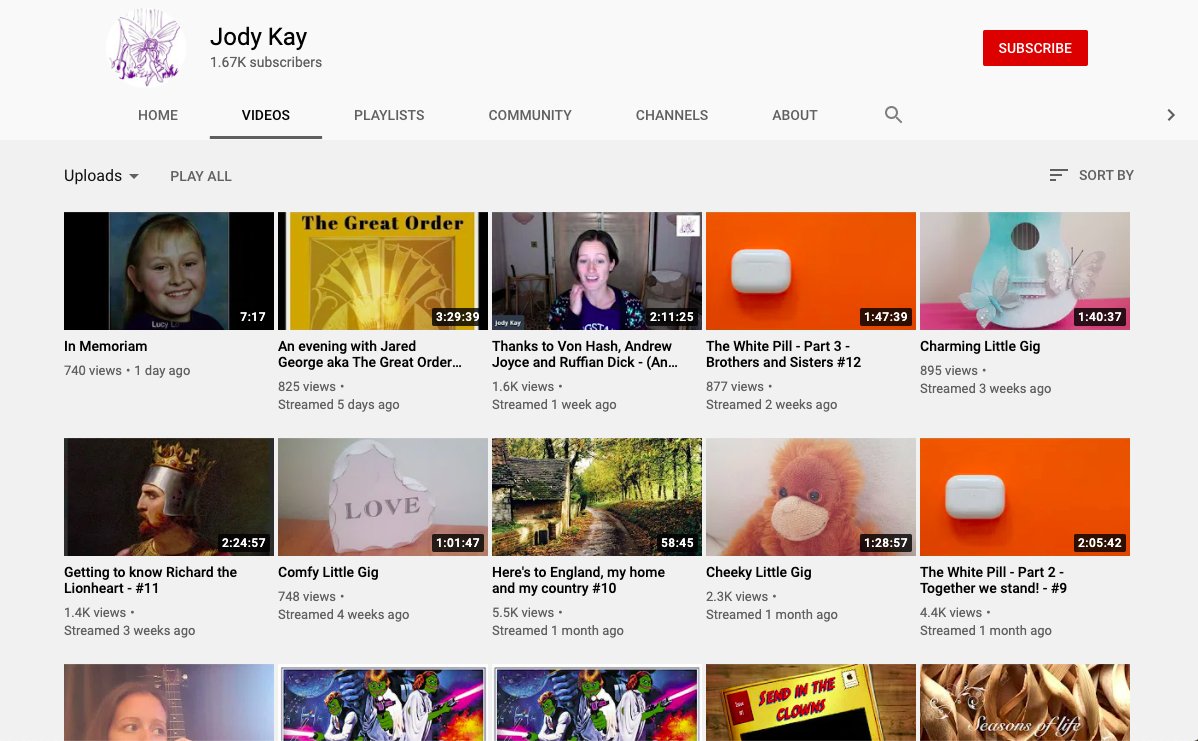Open Seasons of Life thumbnail
Screen dimensions: 1198x741
coord(1025,702)
